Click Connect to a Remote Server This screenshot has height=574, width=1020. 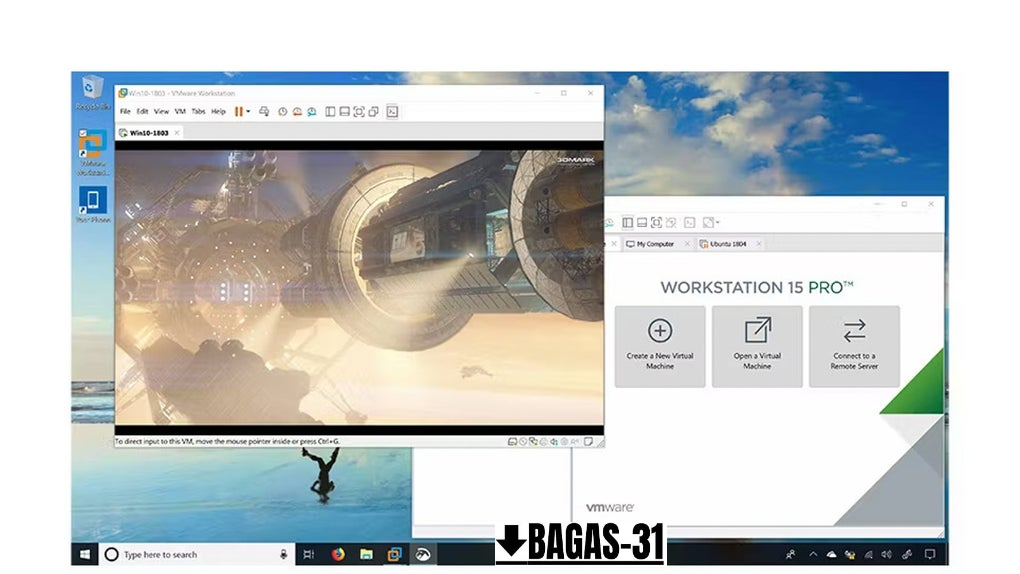(854, 346)
